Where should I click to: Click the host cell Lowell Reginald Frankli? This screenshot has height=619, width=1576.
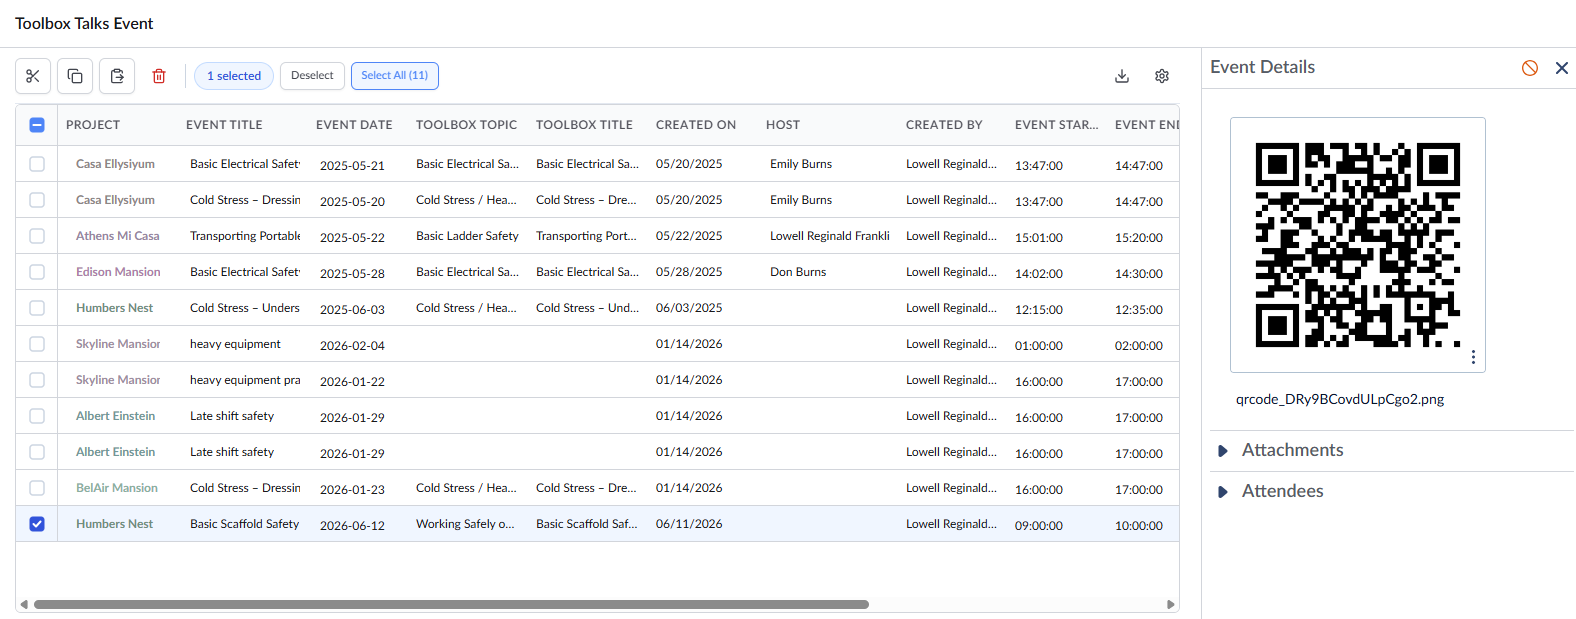click(830, 236)
